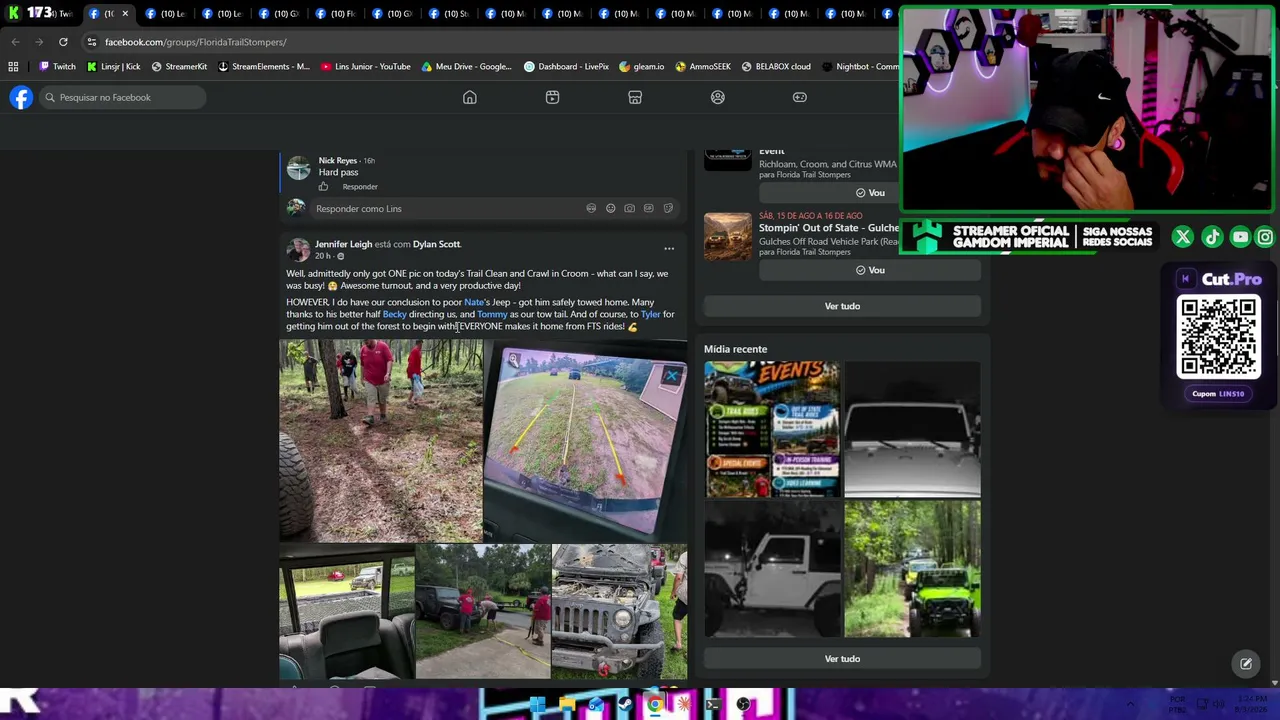Click the Tyler mention in the post
The width and height of the screenshot is (1280, 720).
pyautogui.click(x=650, y=314)
